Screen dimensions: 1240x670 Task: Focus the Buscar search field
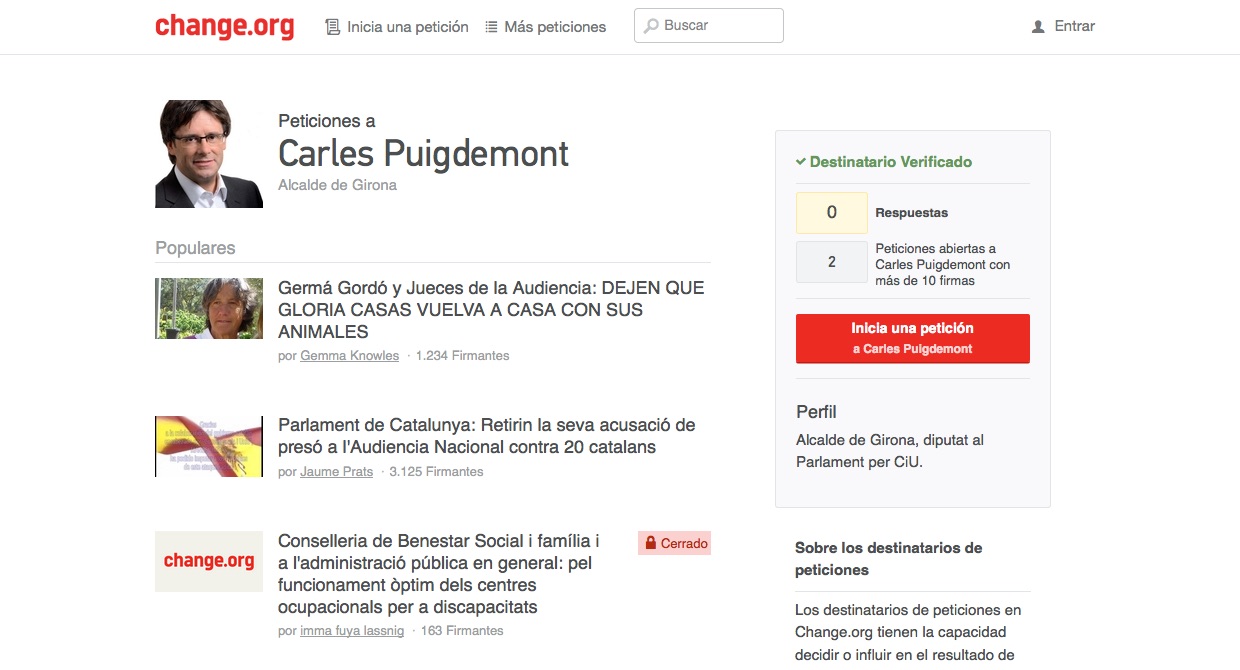coord(709,26)
